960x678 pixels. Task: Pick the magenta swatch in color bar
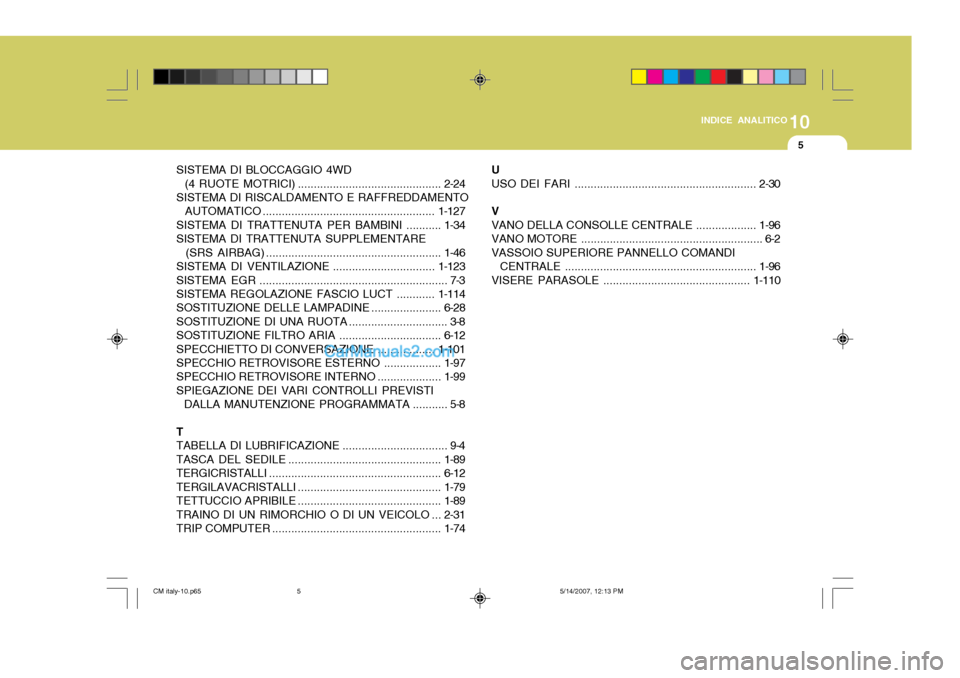655,77
